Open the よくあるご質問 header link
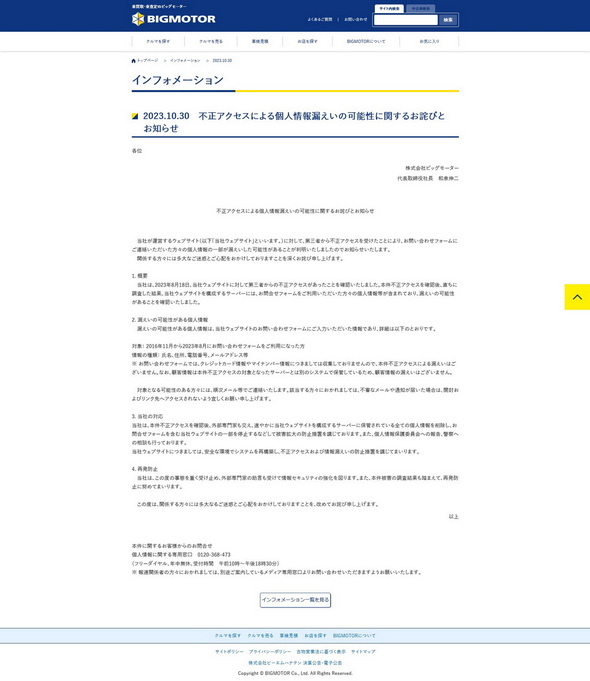Image resolution: width=590 pixels, height=681 pixels. point(320,20)
